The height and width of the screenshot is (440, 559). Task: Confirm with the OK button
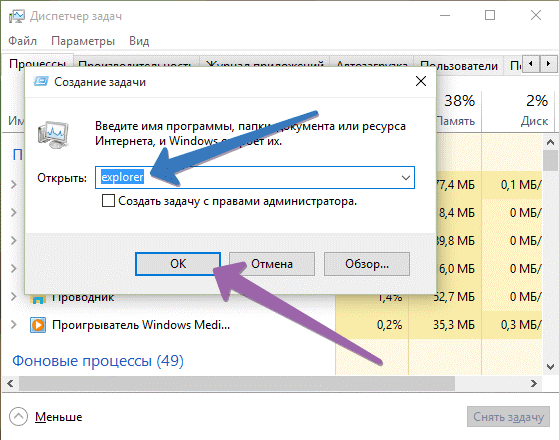(178, 264)
